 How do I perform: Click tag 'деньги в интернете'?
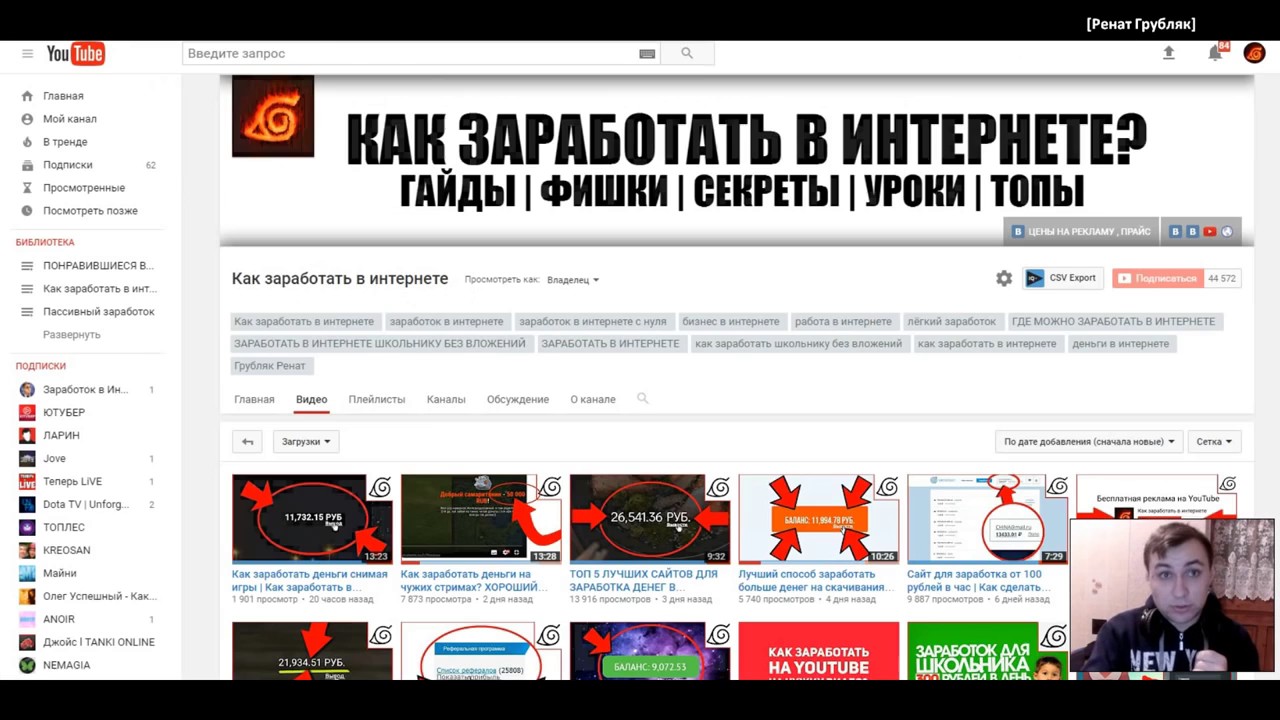(1120, 343)
